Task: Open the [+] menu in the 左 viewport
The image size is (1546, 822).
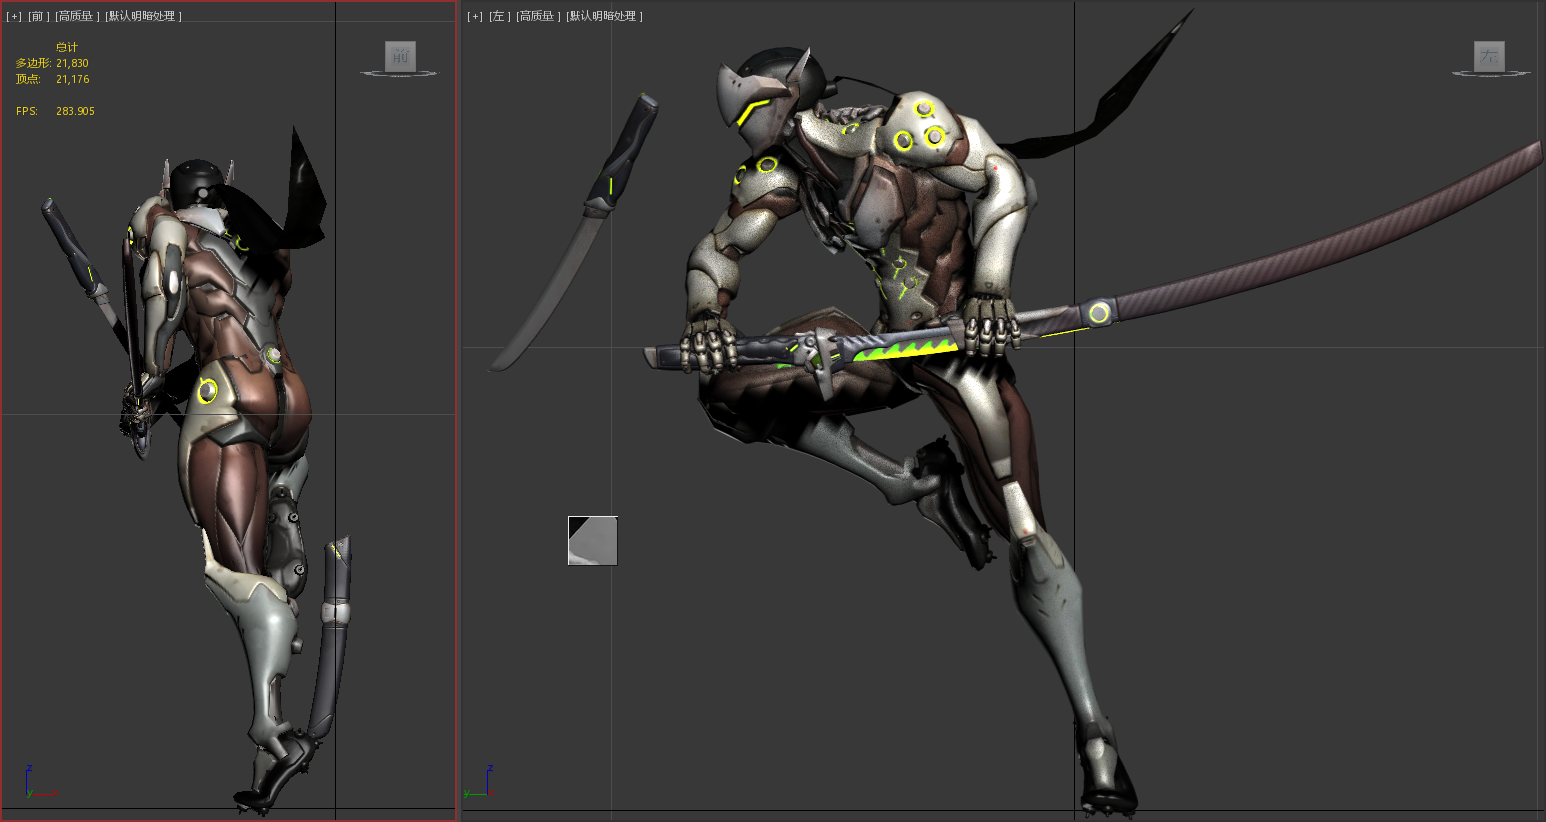Action: click(x=475, y=16)
